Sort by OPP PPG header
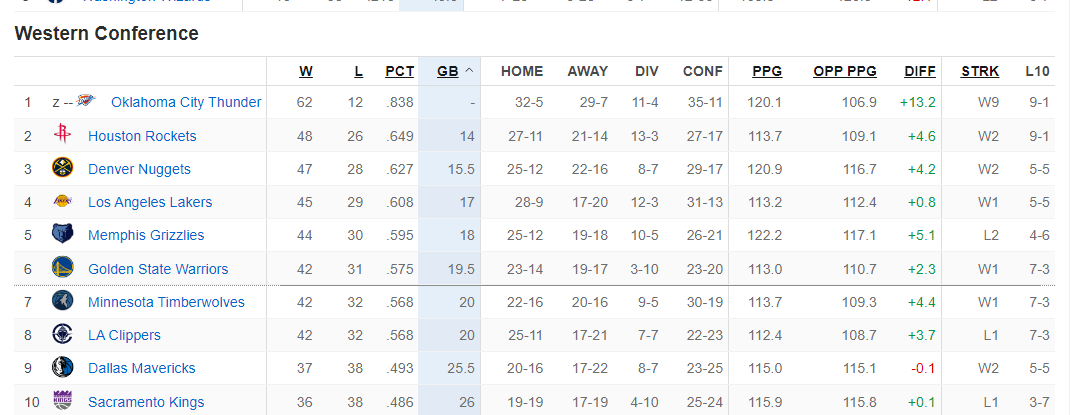The height and width of the screenshot is (415, 1070). point(845,71)
